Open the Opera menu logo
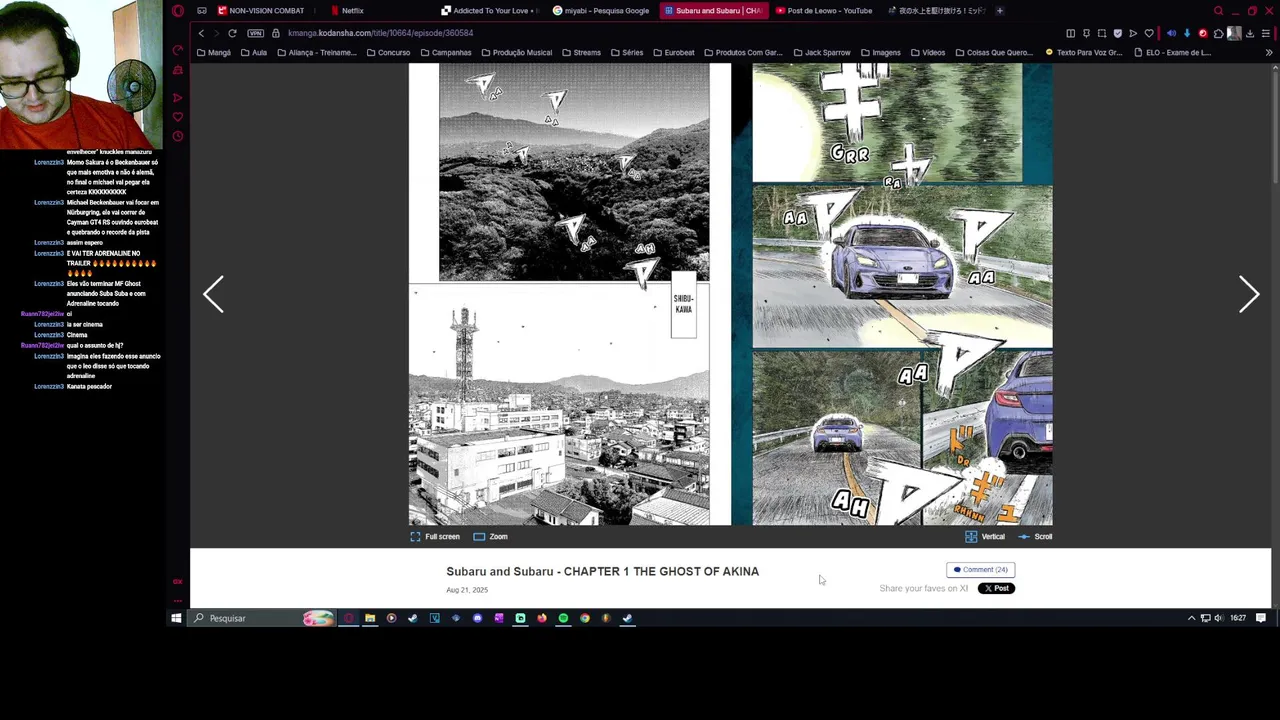 pos(178,11)
